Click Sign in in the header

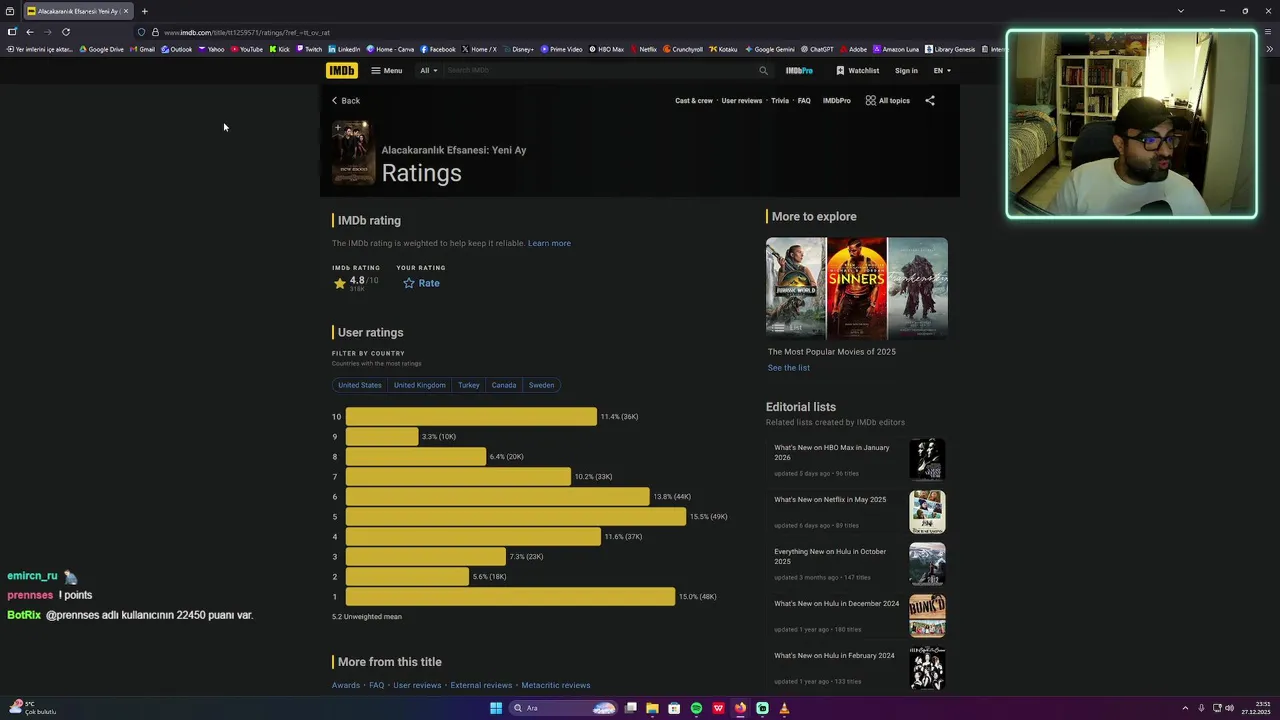click(x=906, y=71)
